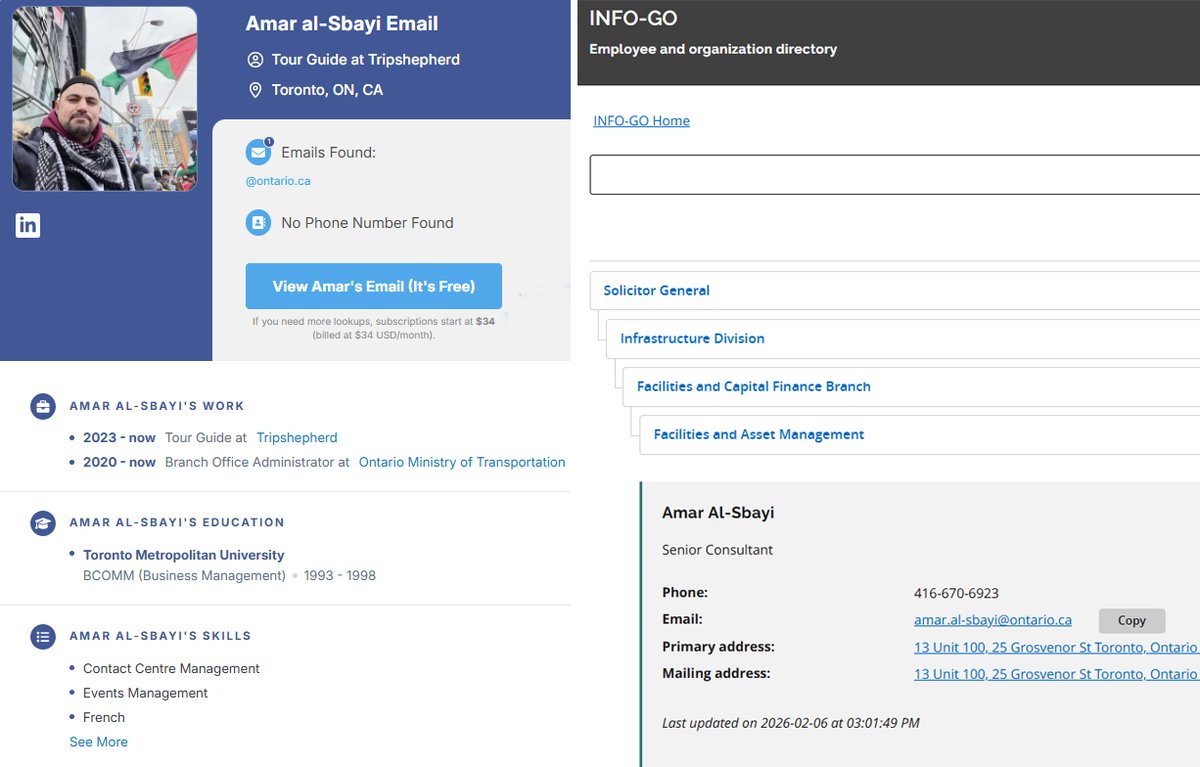
Task: Open the LinkedIn icon under the profile photo
Action: [28, 225]
